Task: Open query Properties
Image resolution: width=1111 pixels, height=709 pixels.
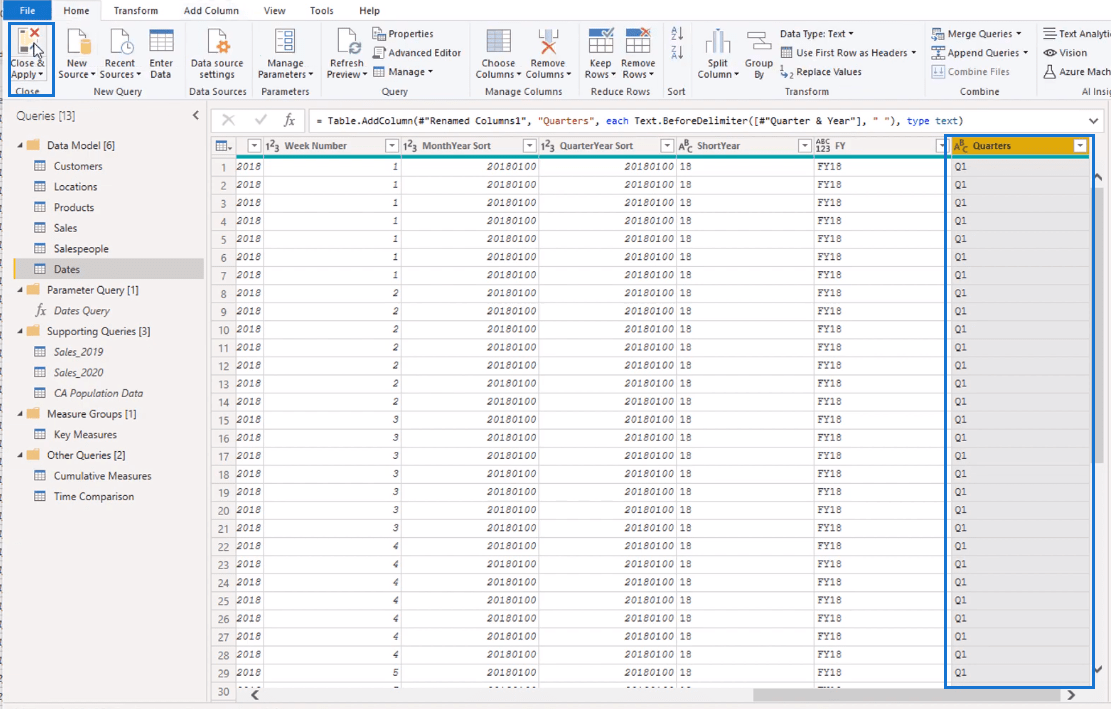Action: [402, 33]
